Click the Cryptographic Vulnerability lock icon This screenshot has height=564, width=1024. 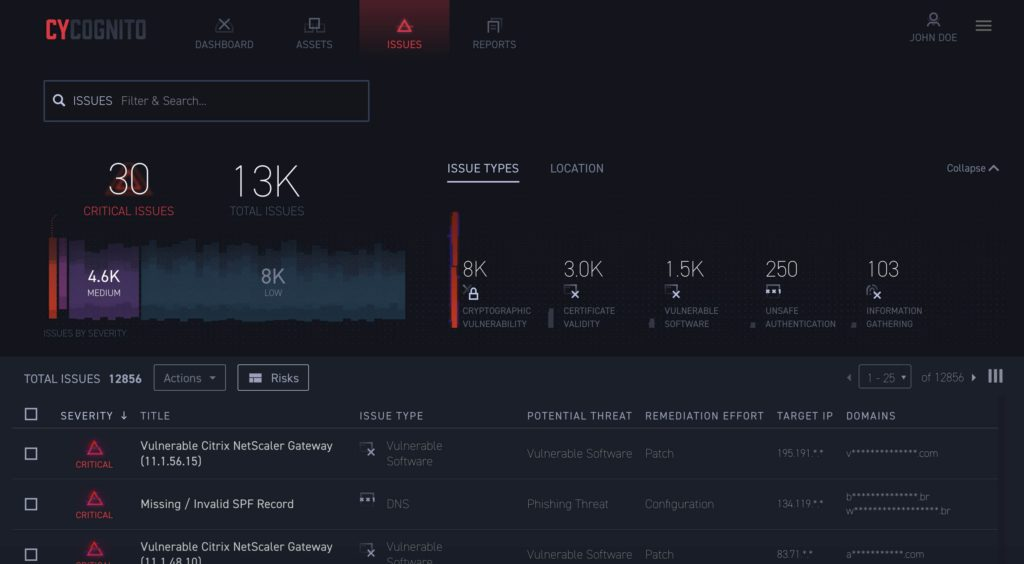coord(472,293)
